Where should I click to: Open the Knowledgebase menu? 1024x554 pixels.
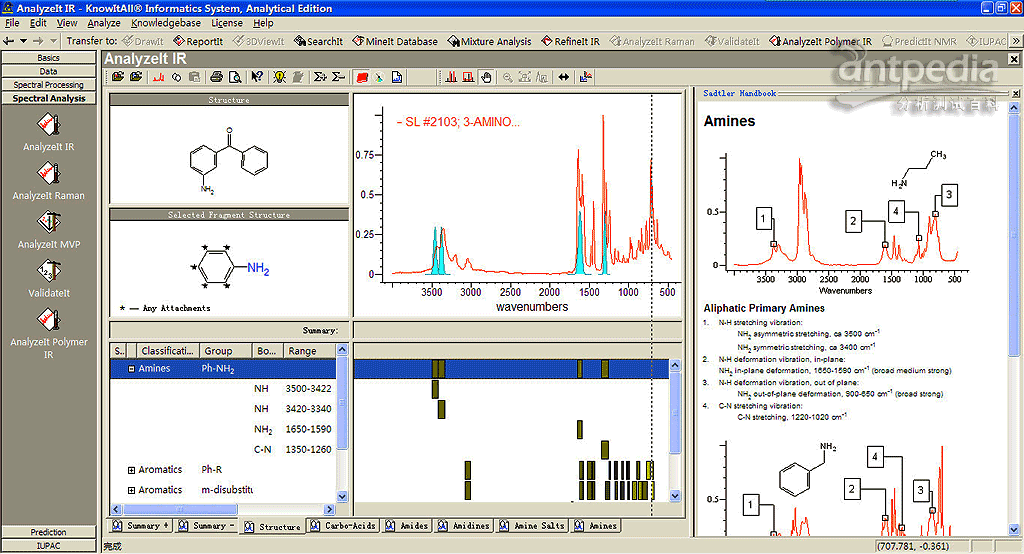165,23
